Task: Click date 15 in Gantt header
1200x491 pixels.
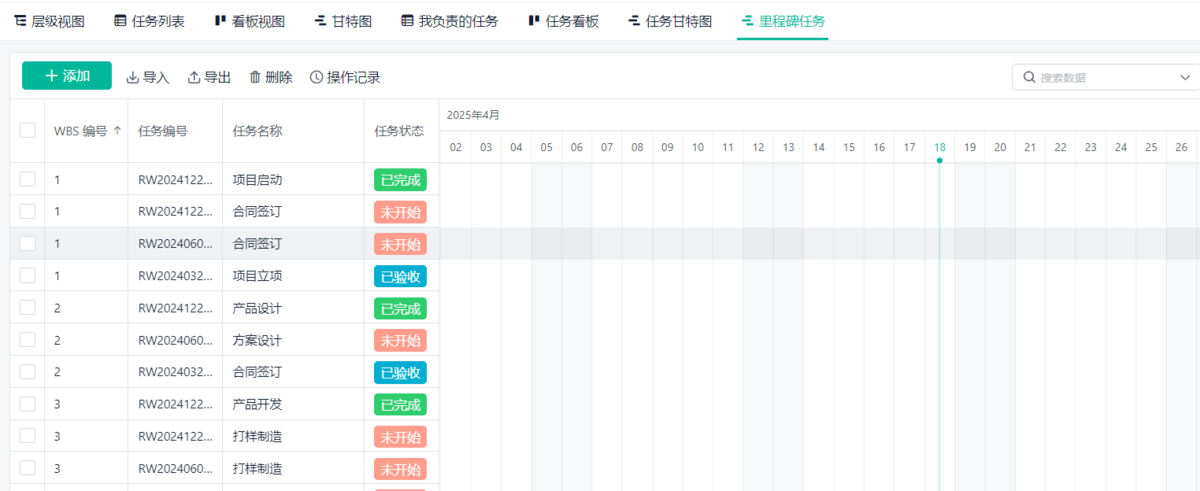Action: tap(849, 147)
